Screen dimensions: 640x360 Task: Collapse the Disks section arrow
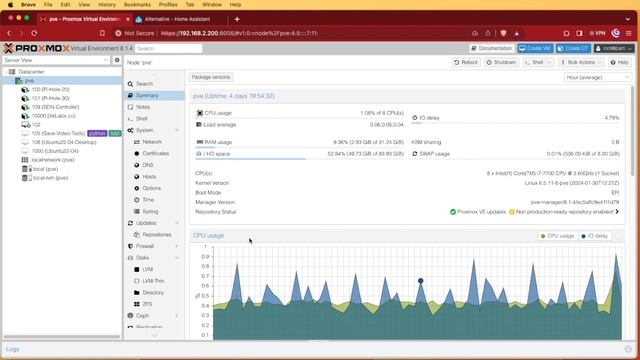177,258
